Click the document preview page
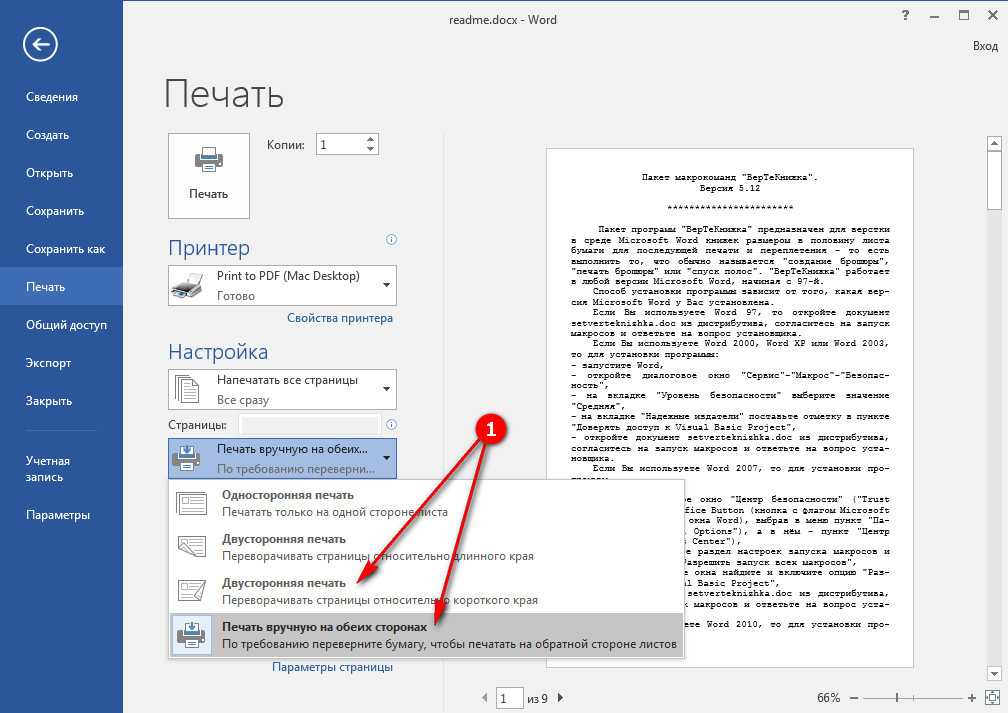Image resolution: width=1008 pixels, height=713 pixels. click(730, 408)
